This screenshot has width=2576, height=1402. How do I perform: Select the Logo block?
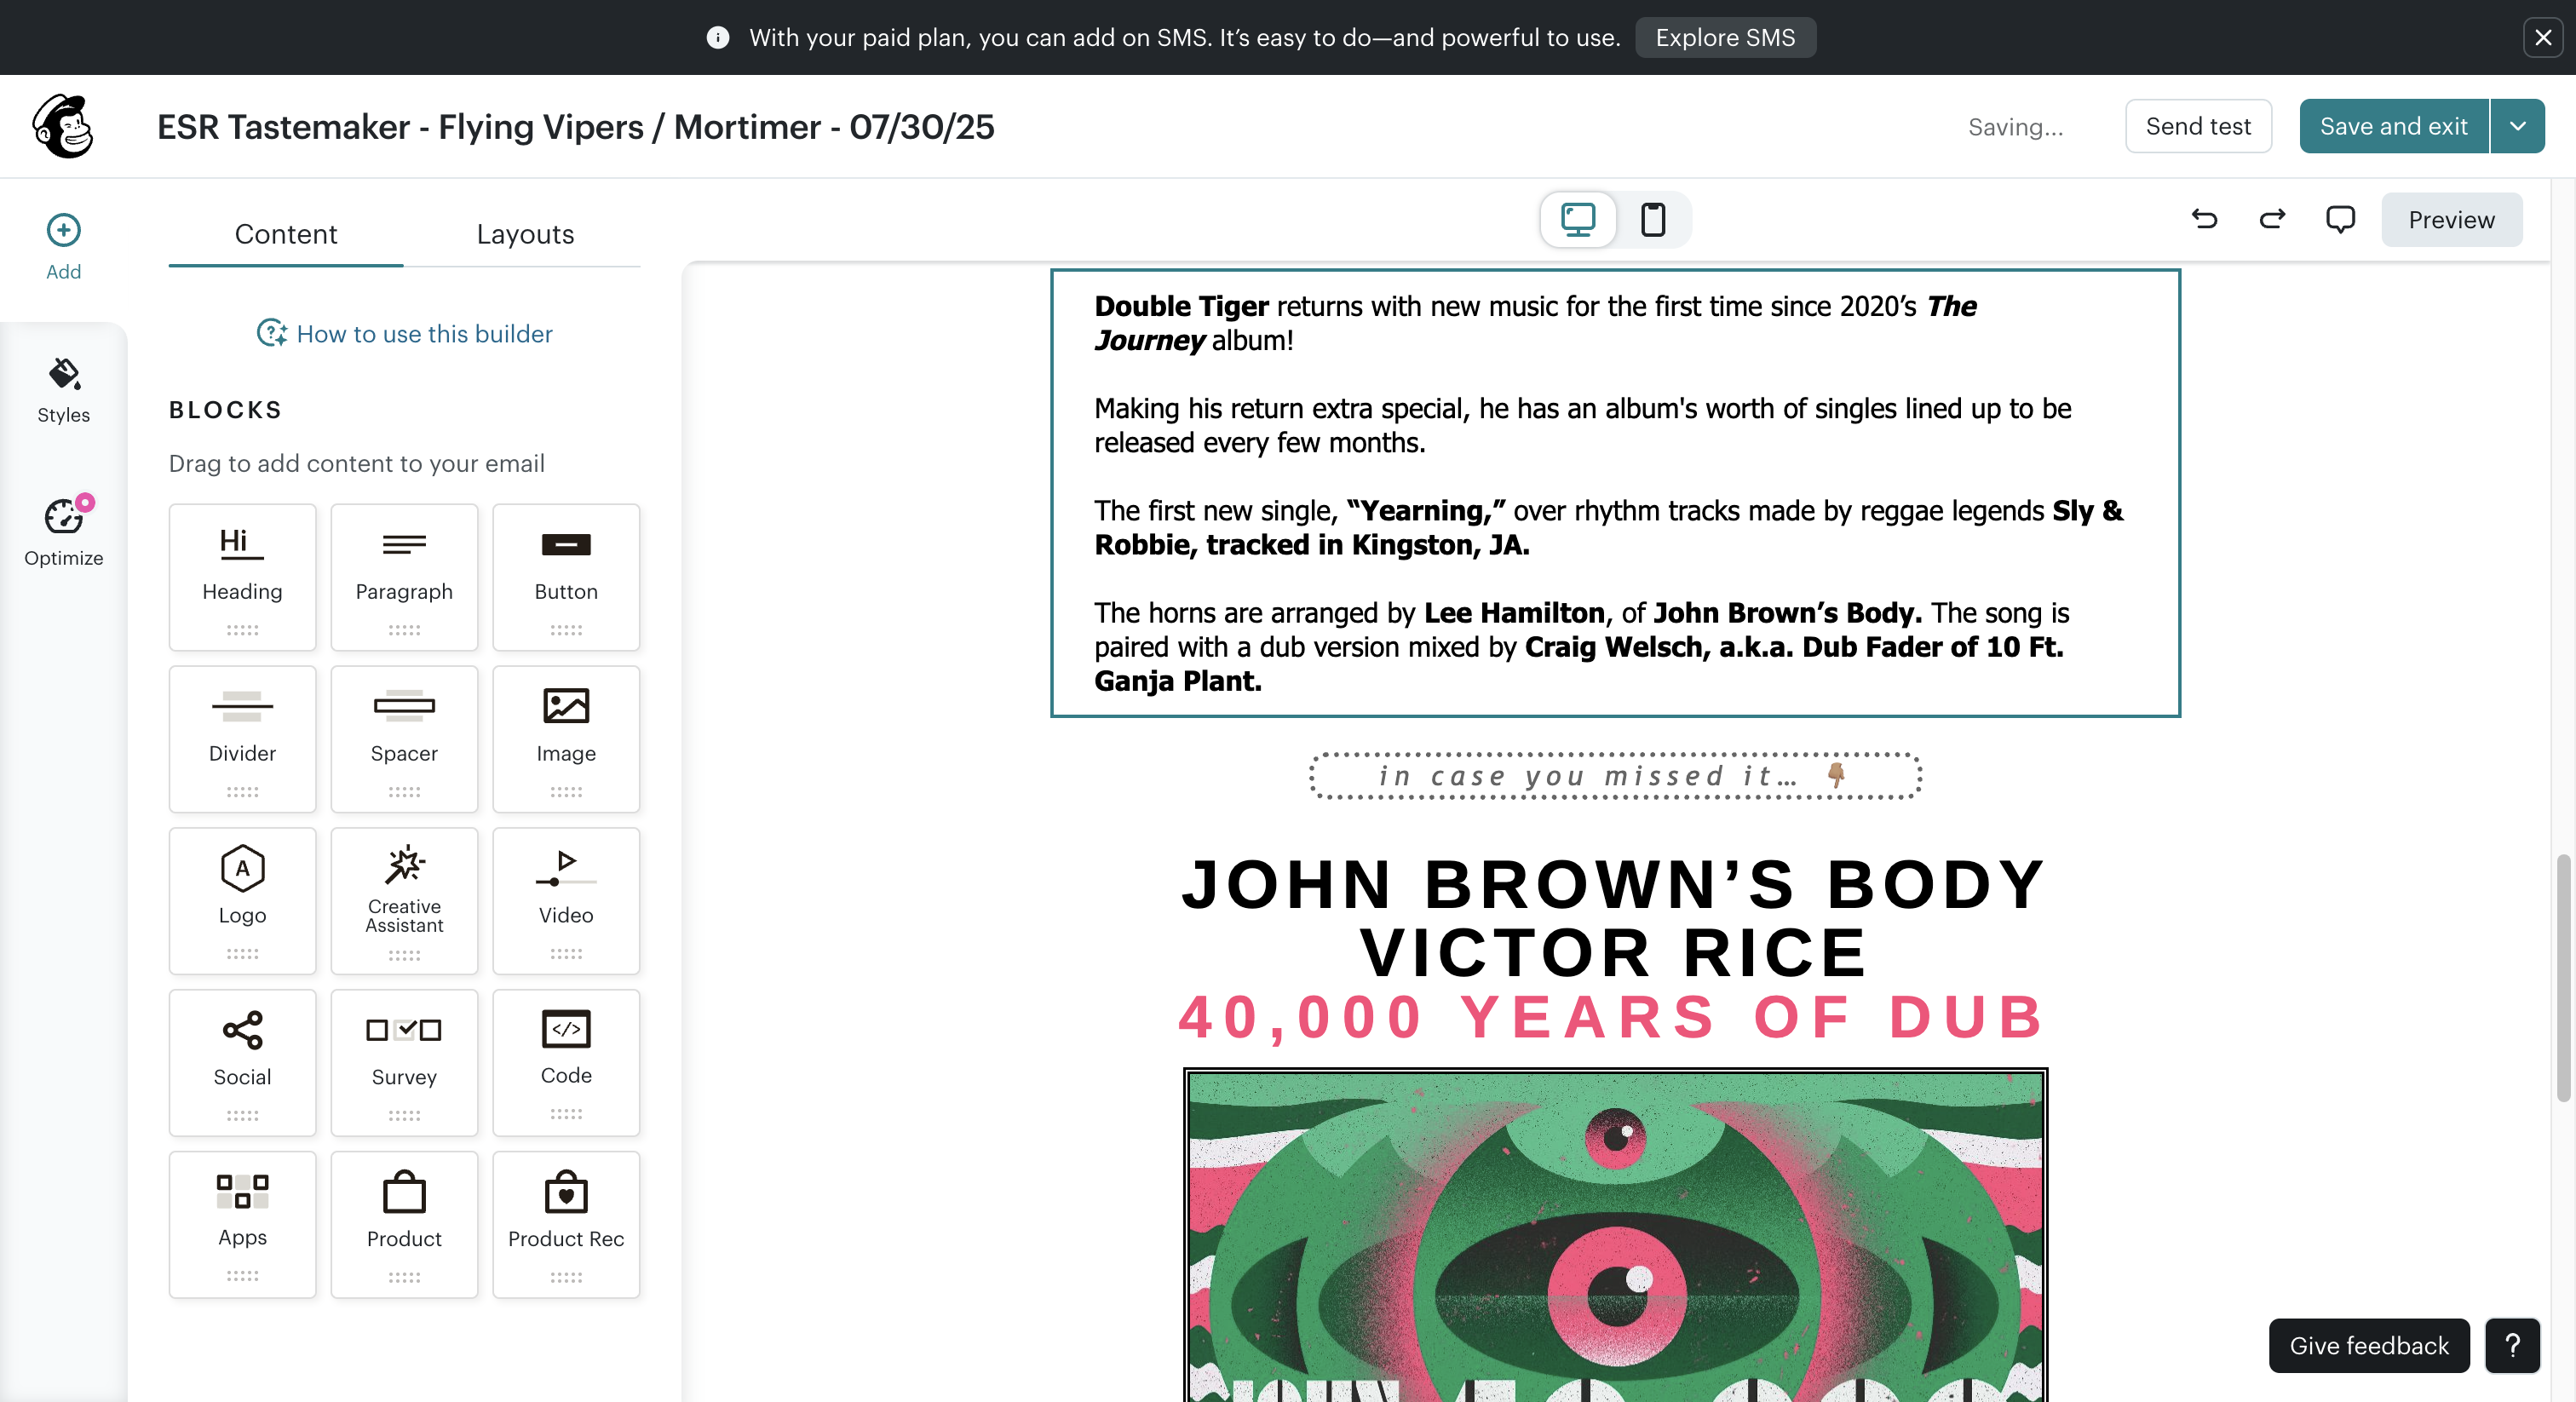(242, 901)
